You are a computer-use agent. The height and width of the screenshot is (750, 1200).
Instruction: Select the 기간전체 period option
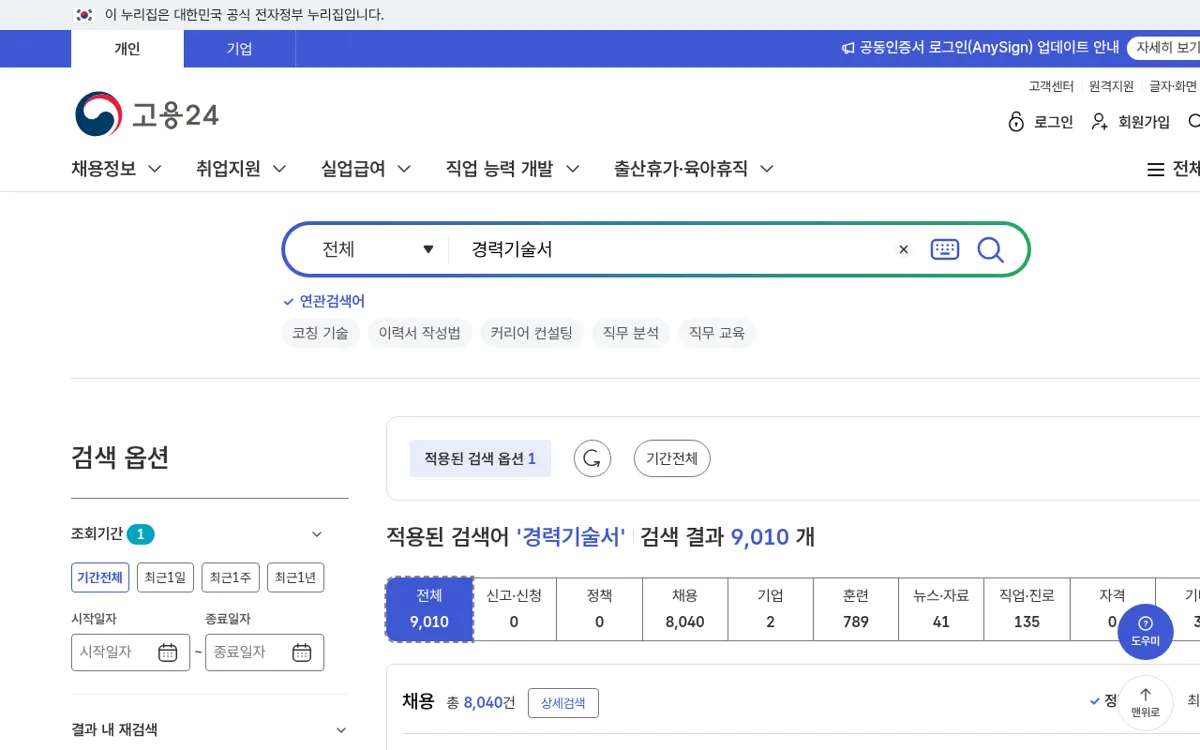100,577
